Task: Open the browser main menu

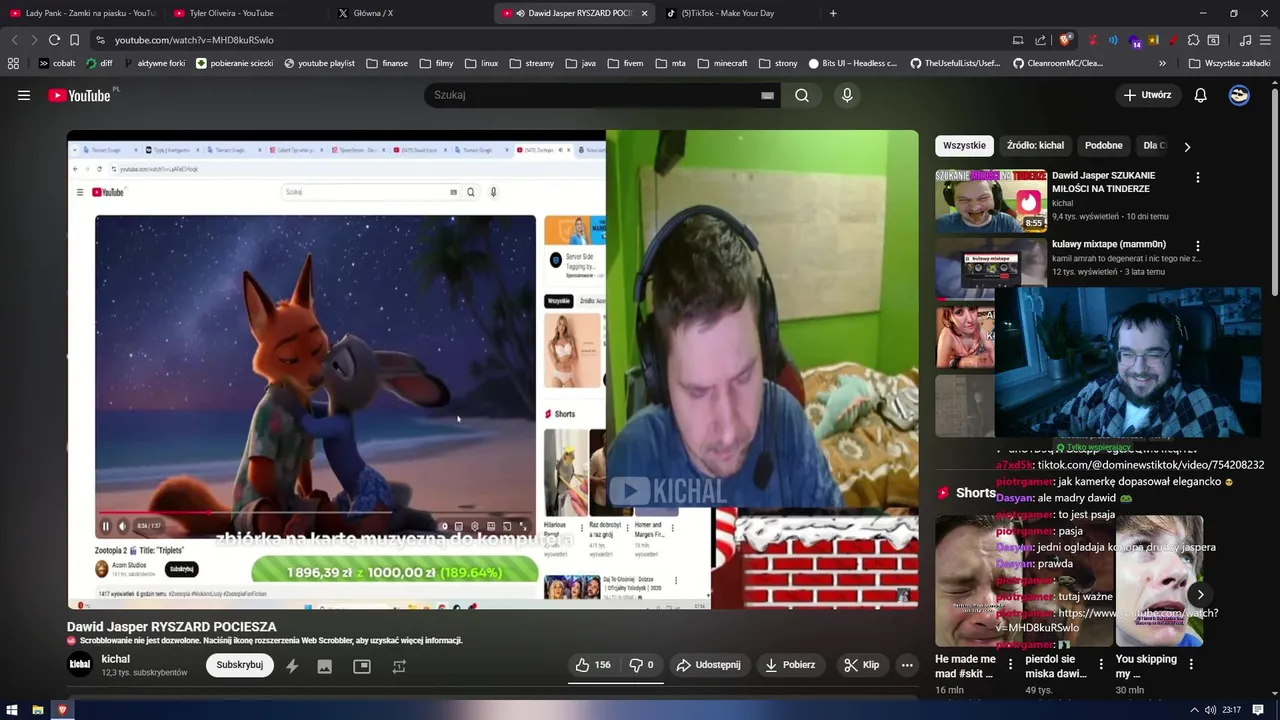Action: 1265,40
